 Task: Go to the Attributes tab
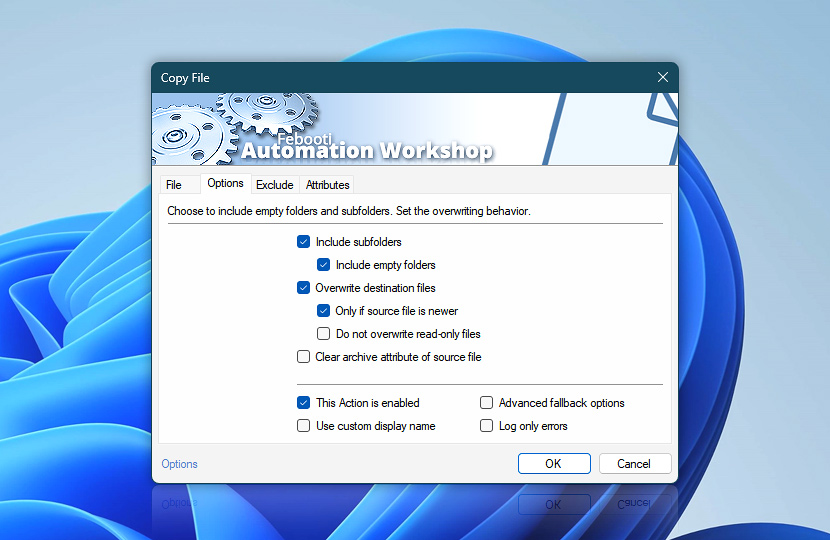[328, 185]
